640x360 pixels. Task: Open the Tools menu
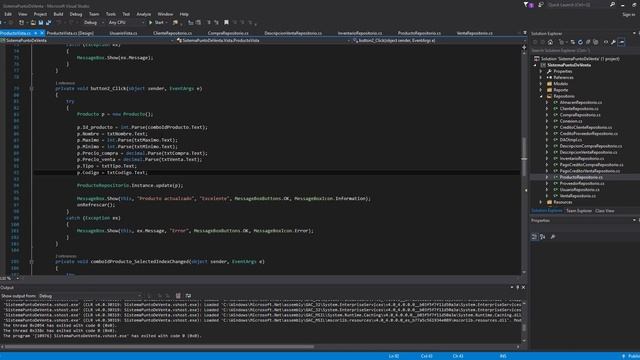[111, 14]
